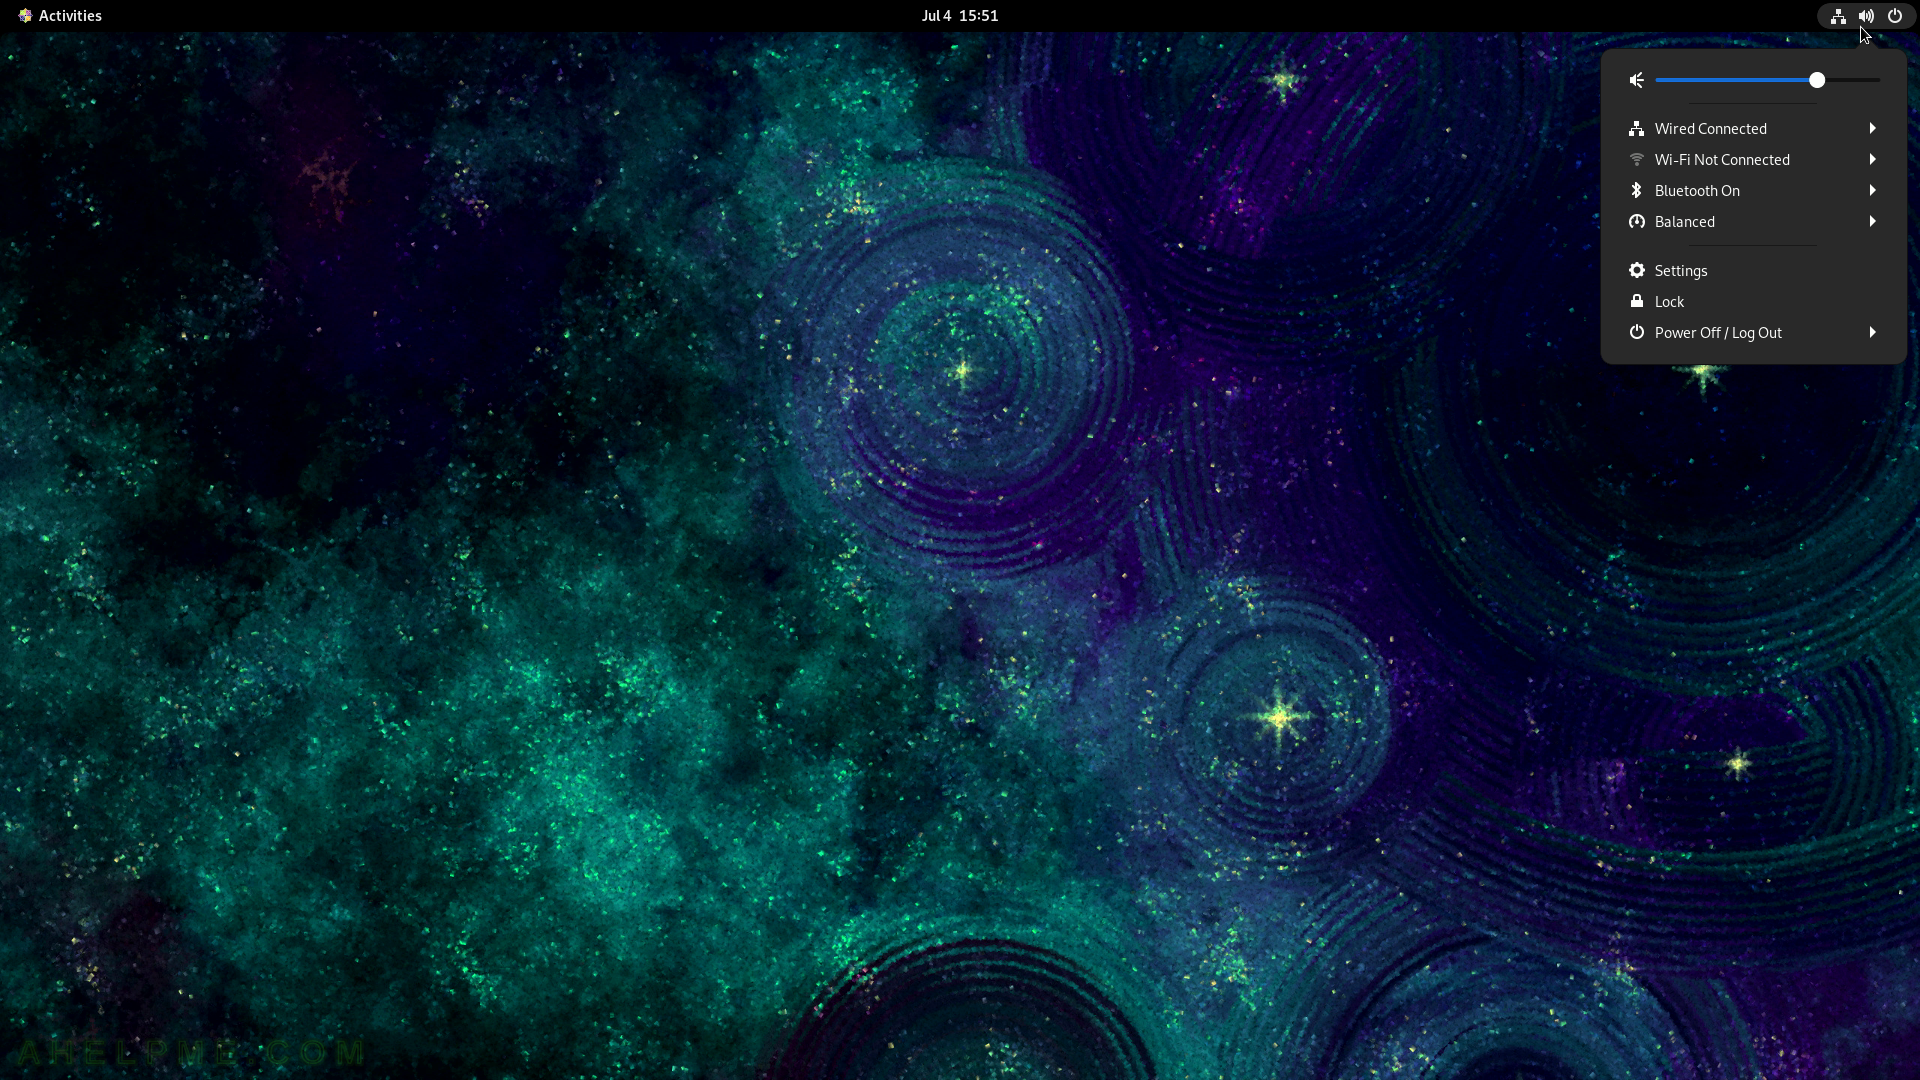Click the volume slider handle
Screen dimensions: 1920x1080
pyautogui.click(x=1817, y=80)
